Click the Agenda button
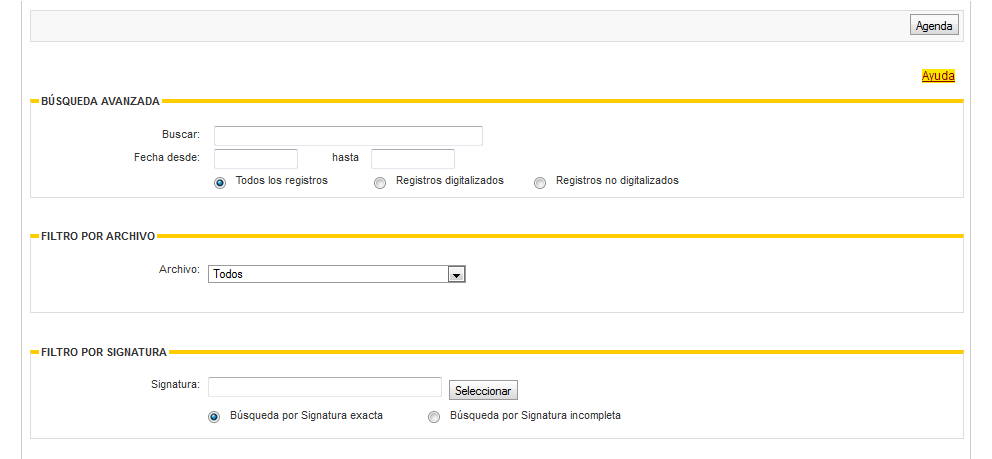This screenshot has width=992, height=459. pyautogui.click(x=934, y=26)
